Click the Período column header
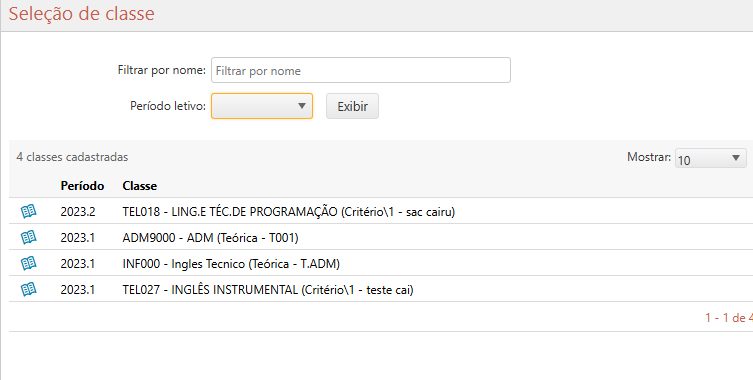 click(x=82, y=185)
